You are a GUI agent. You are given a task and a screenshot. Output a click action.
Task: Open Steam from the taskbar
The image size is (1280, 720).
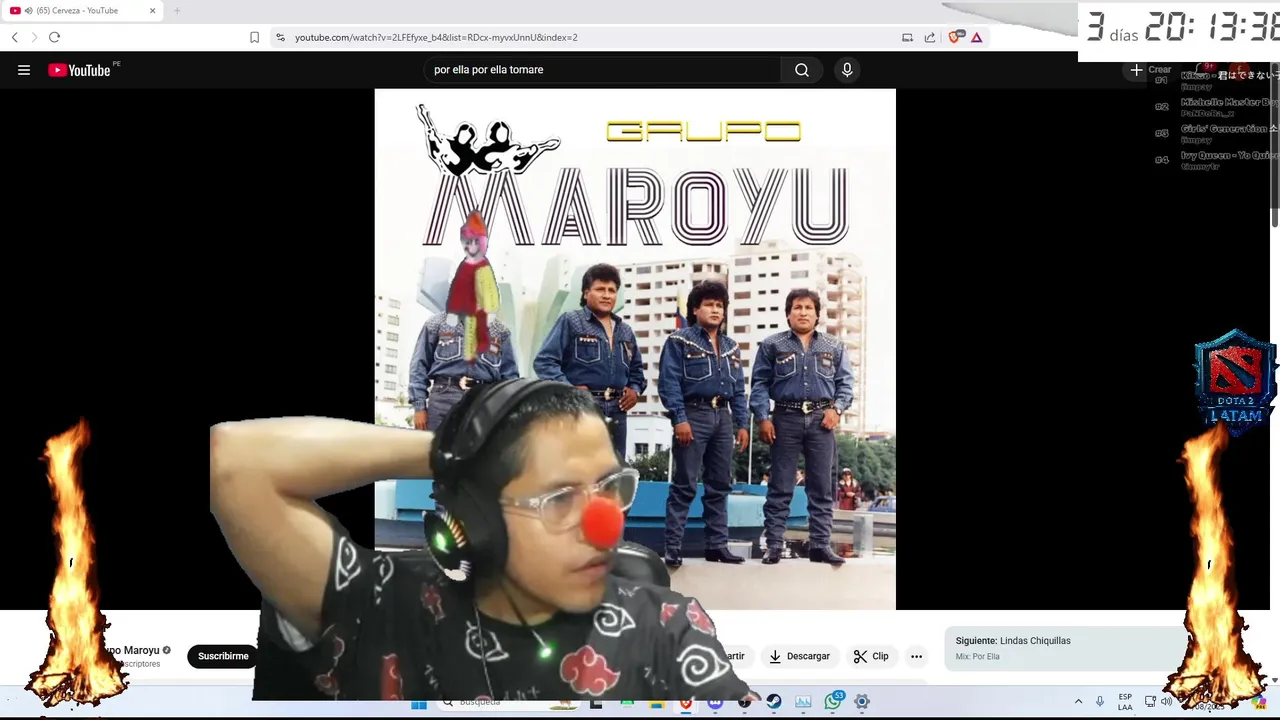[x=774, y=702]
